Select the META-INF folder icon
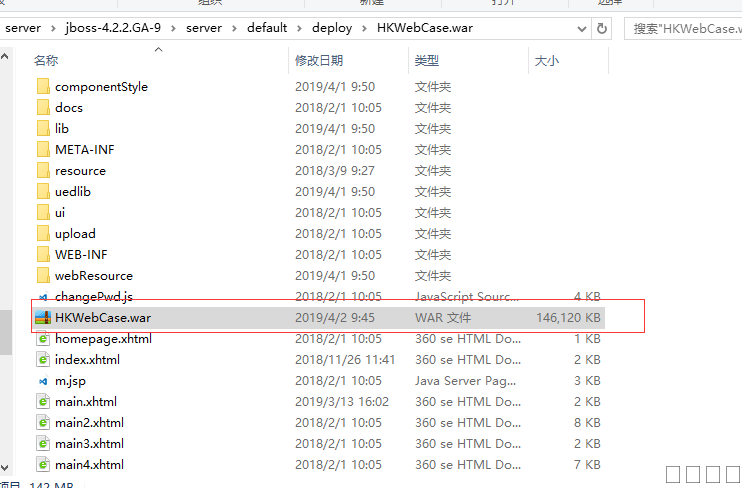742x488 pixels. click(43, 150)
